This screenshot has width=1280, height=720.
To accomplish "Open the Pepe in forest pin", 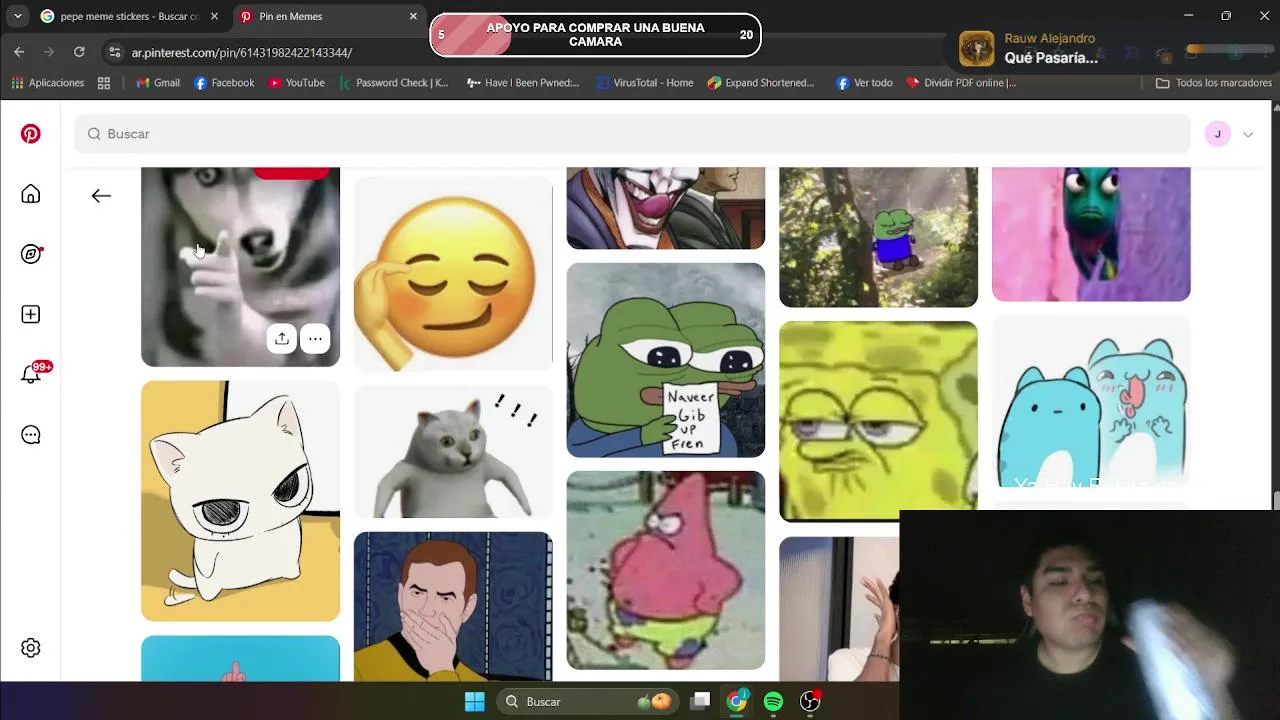I will click(x=878, y=237).
